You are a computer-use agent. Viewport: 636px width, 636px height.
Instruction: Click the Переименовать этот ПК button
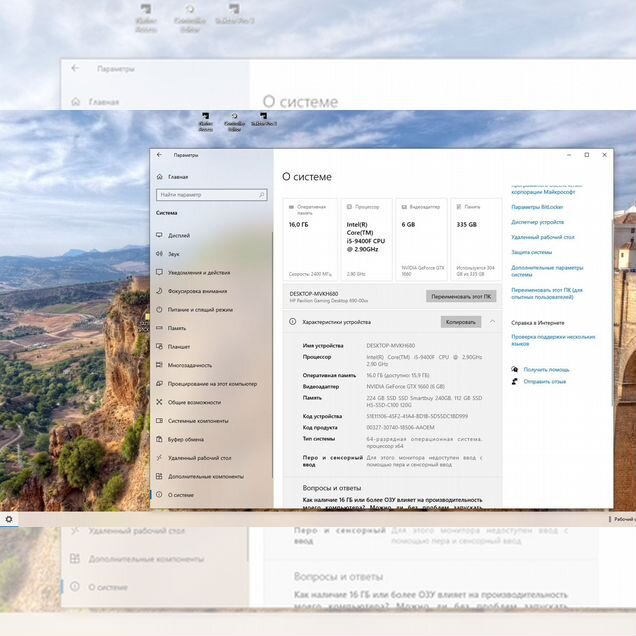(461, 297)
